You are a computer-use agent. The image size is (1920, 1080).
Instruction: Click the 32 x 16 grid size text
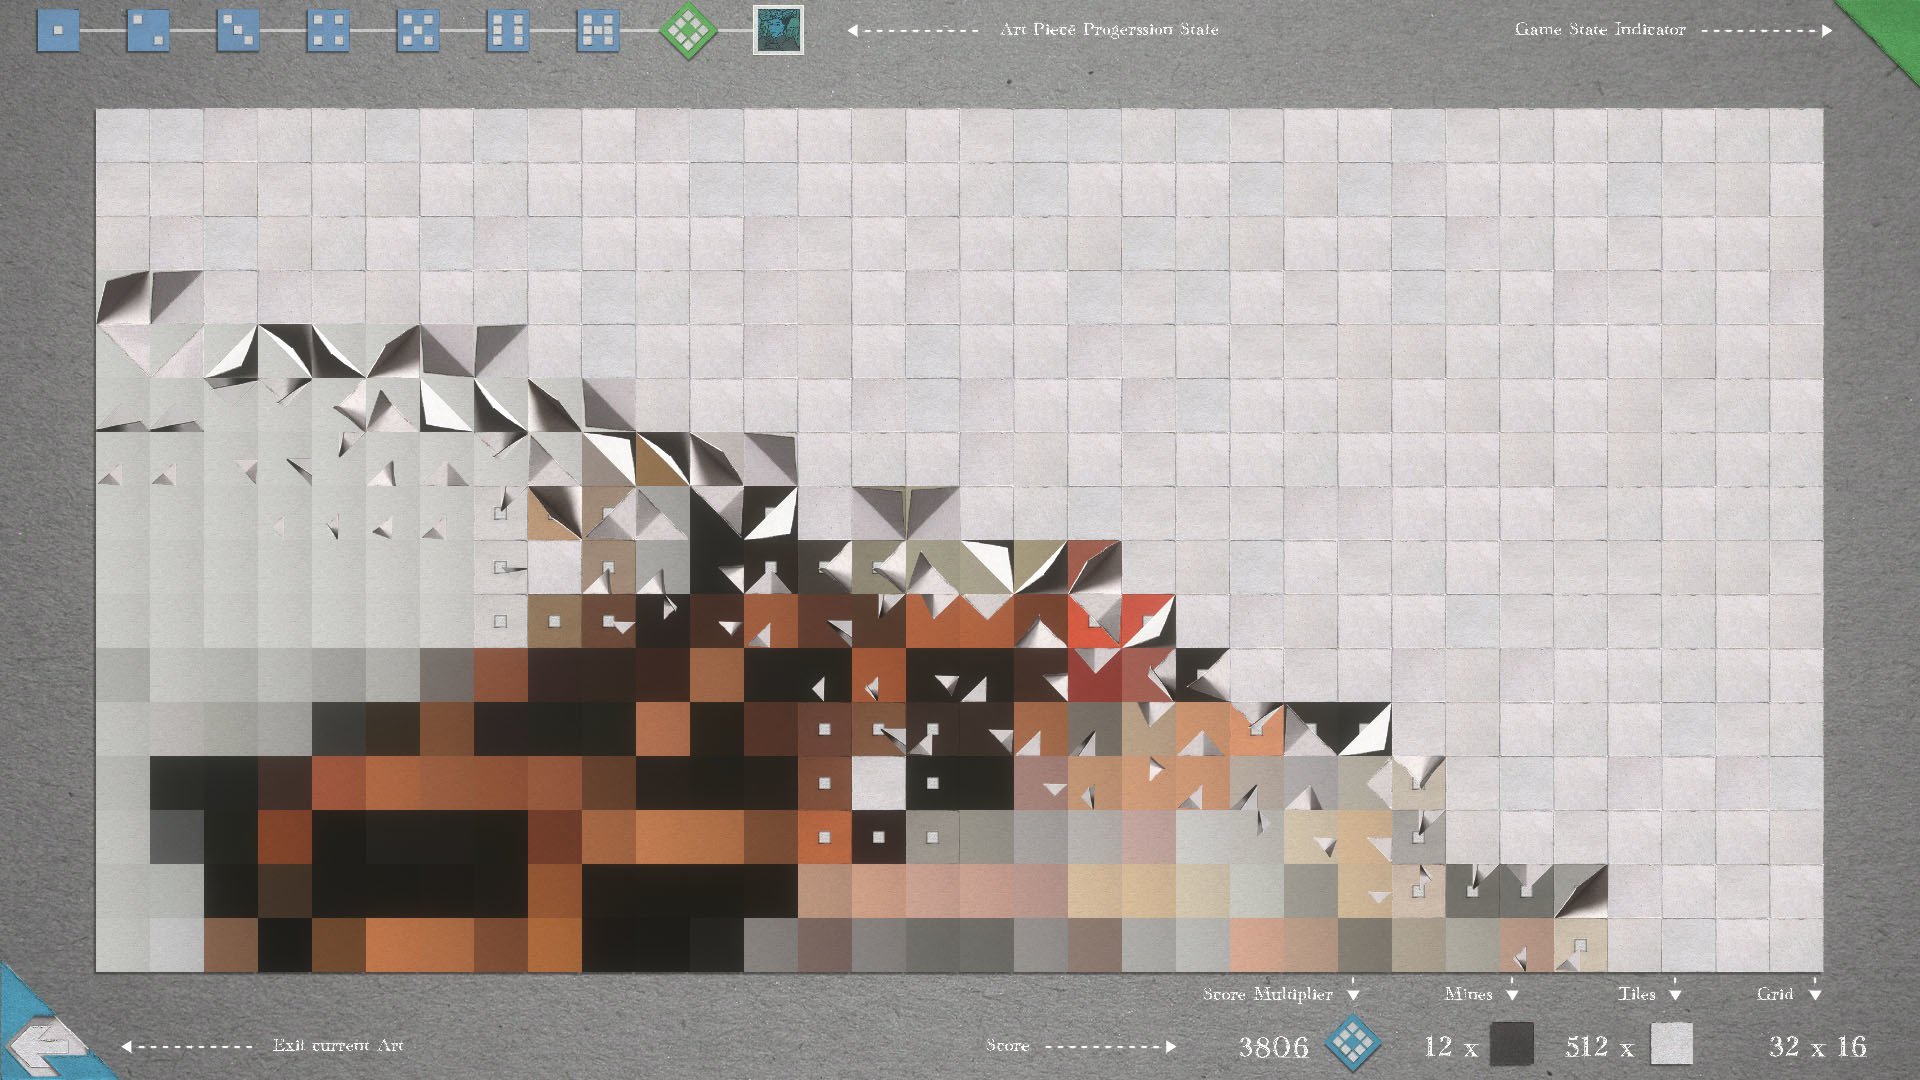pyautogui.click(x=1817, y=1046)
